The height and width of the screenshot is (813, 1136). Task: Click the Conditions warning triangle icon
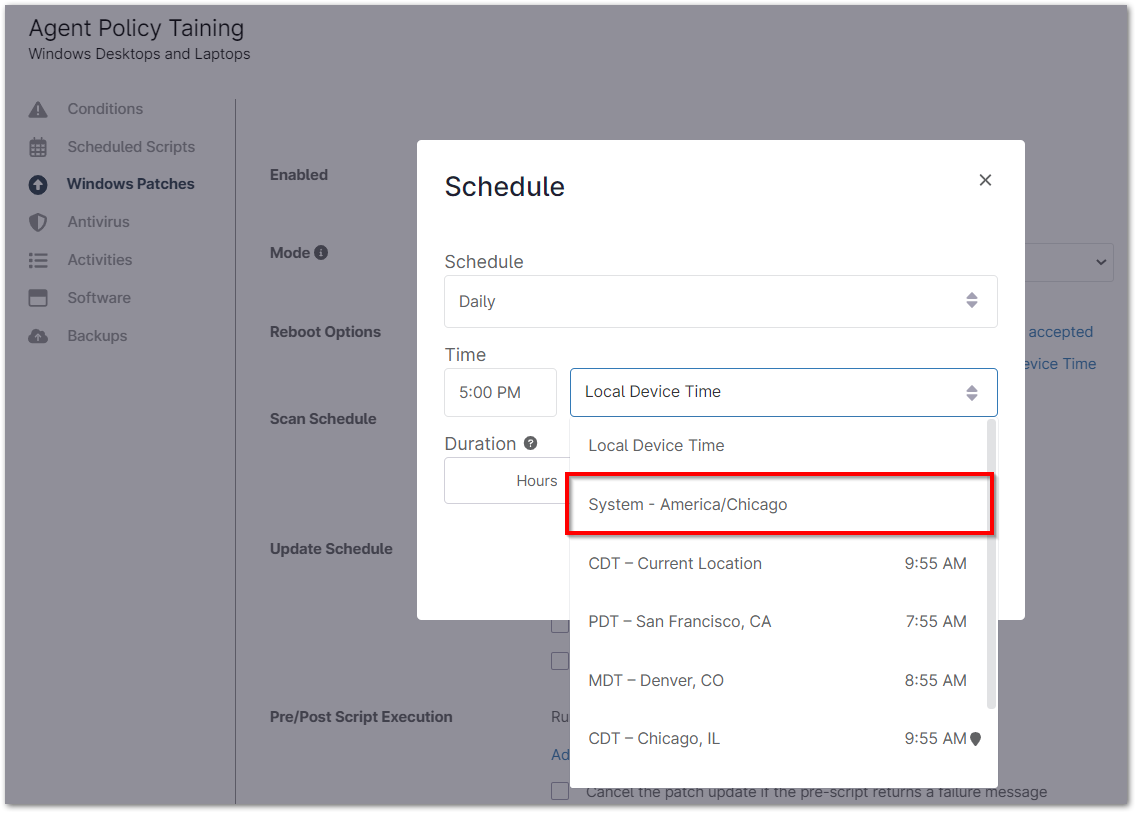click(x=38, y=110)
